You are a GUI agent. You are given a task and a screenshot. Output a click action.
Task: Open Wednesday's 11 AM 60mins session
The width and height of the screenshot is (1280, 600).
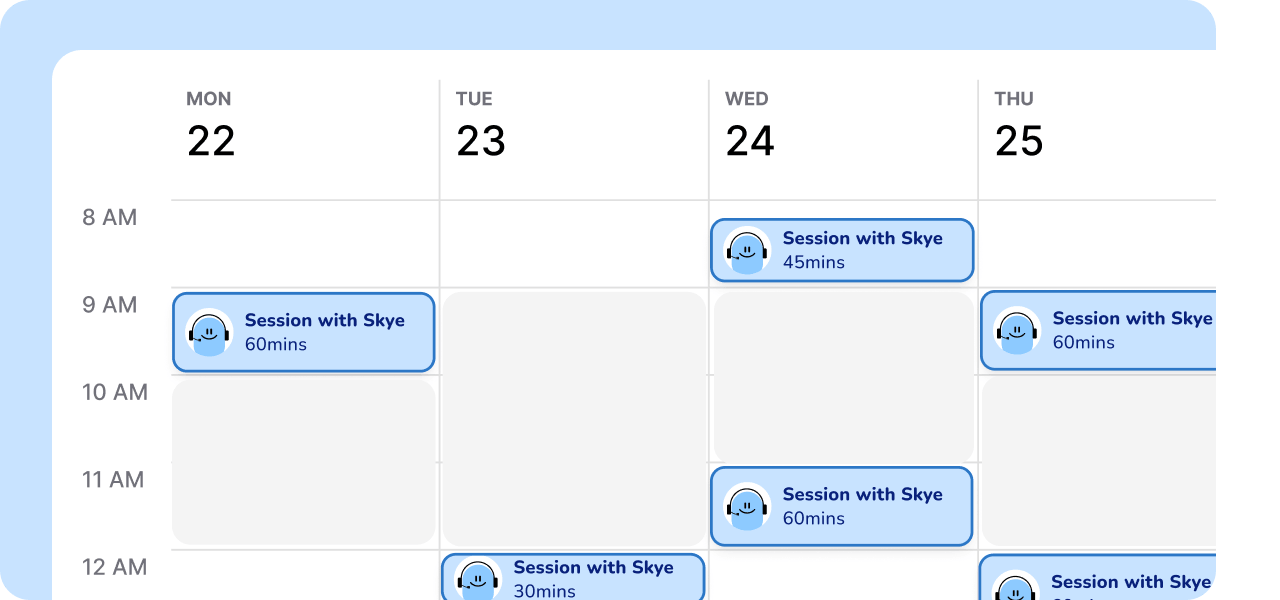(842, 506)
